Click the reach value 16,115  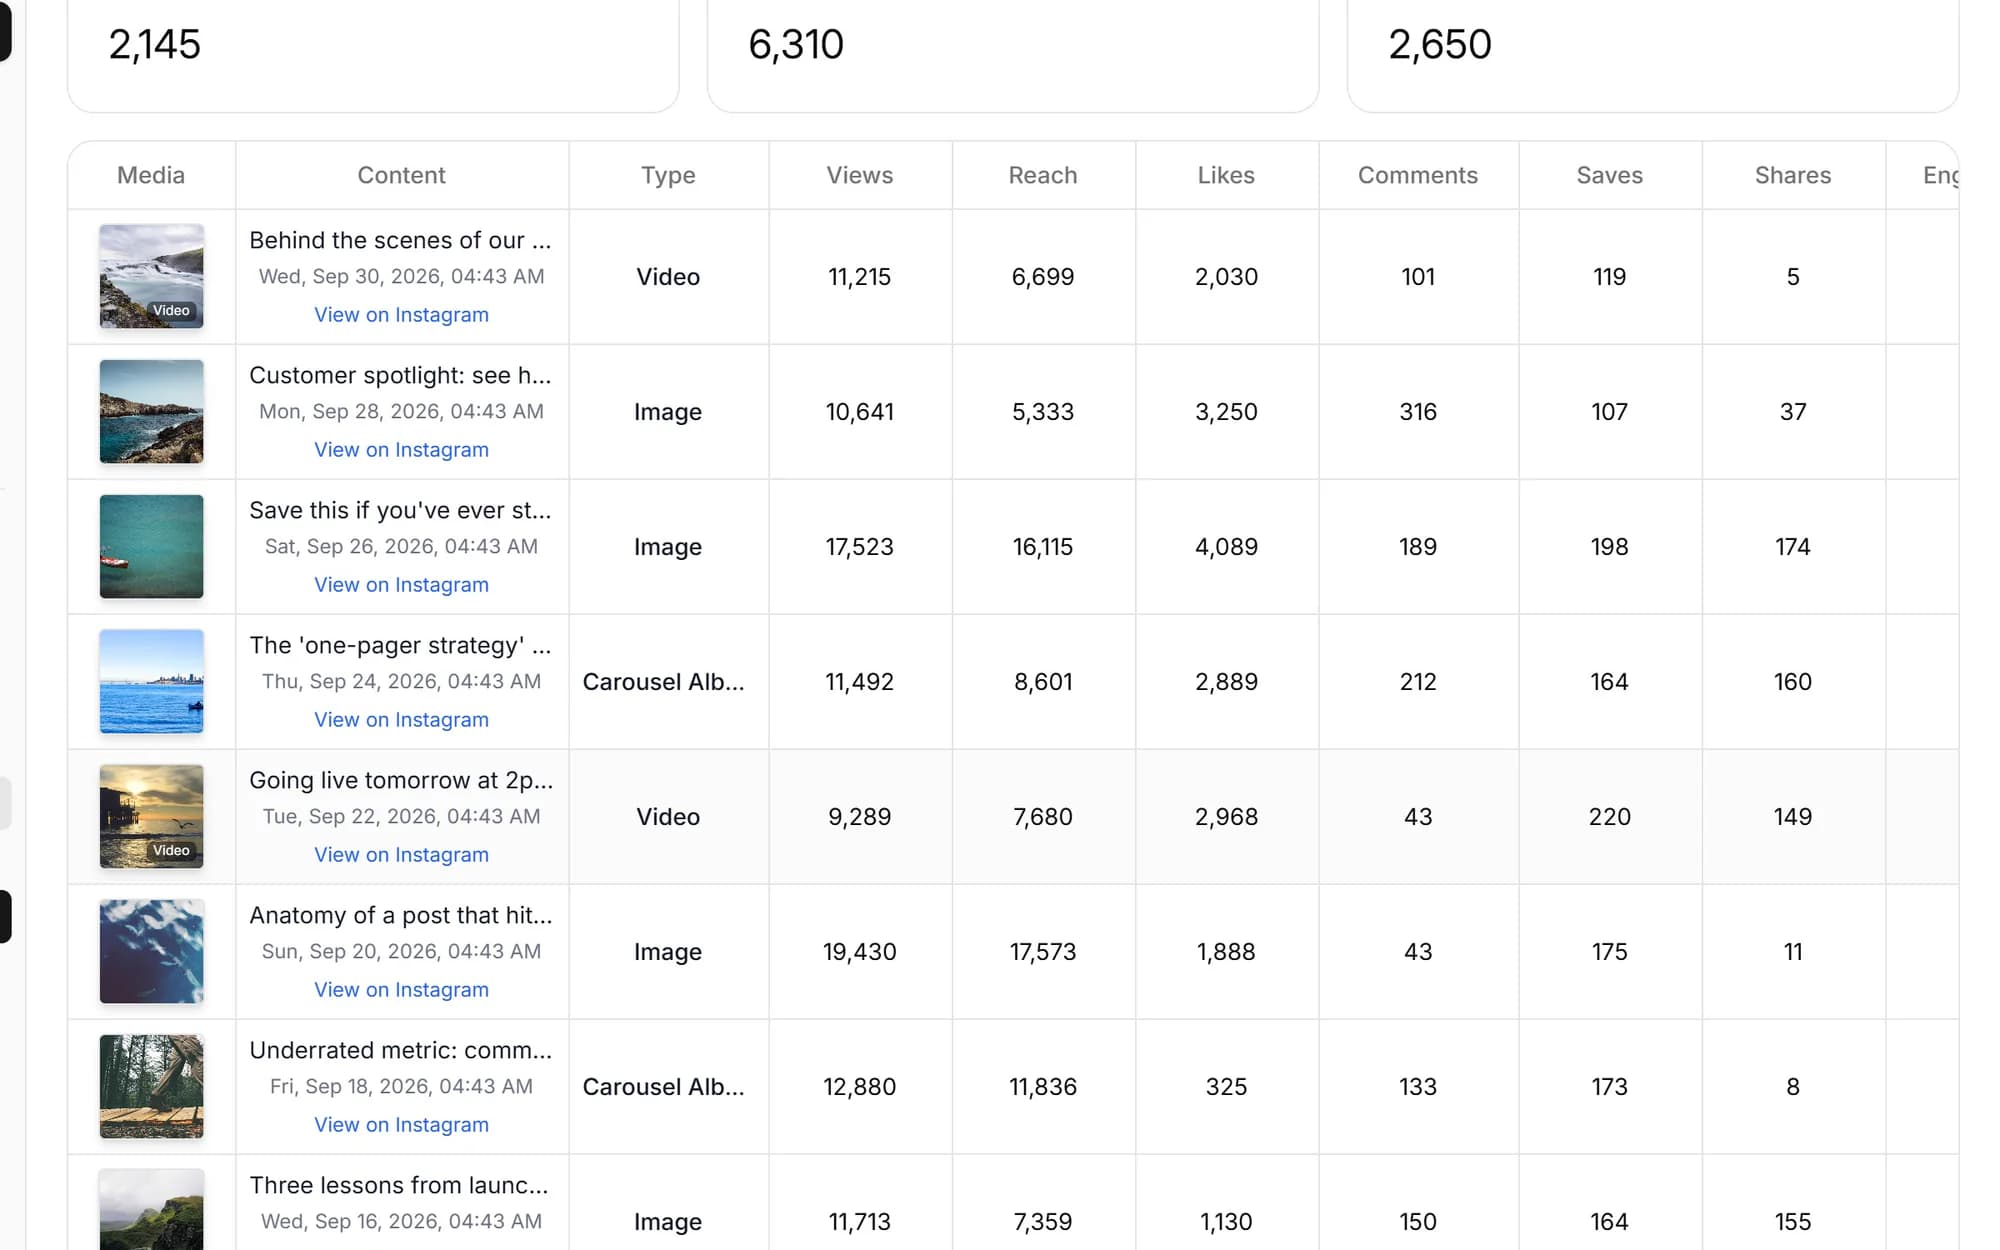pos(1043,546)
